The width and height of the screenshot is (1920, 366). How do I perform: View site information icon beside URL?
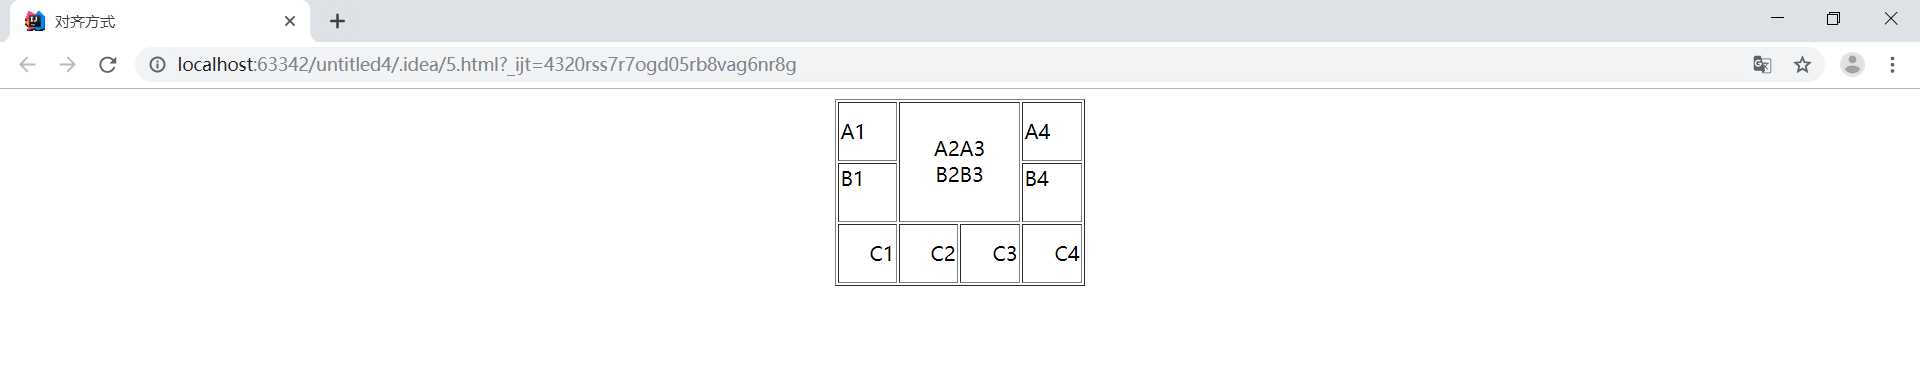[x=157, y=65]
